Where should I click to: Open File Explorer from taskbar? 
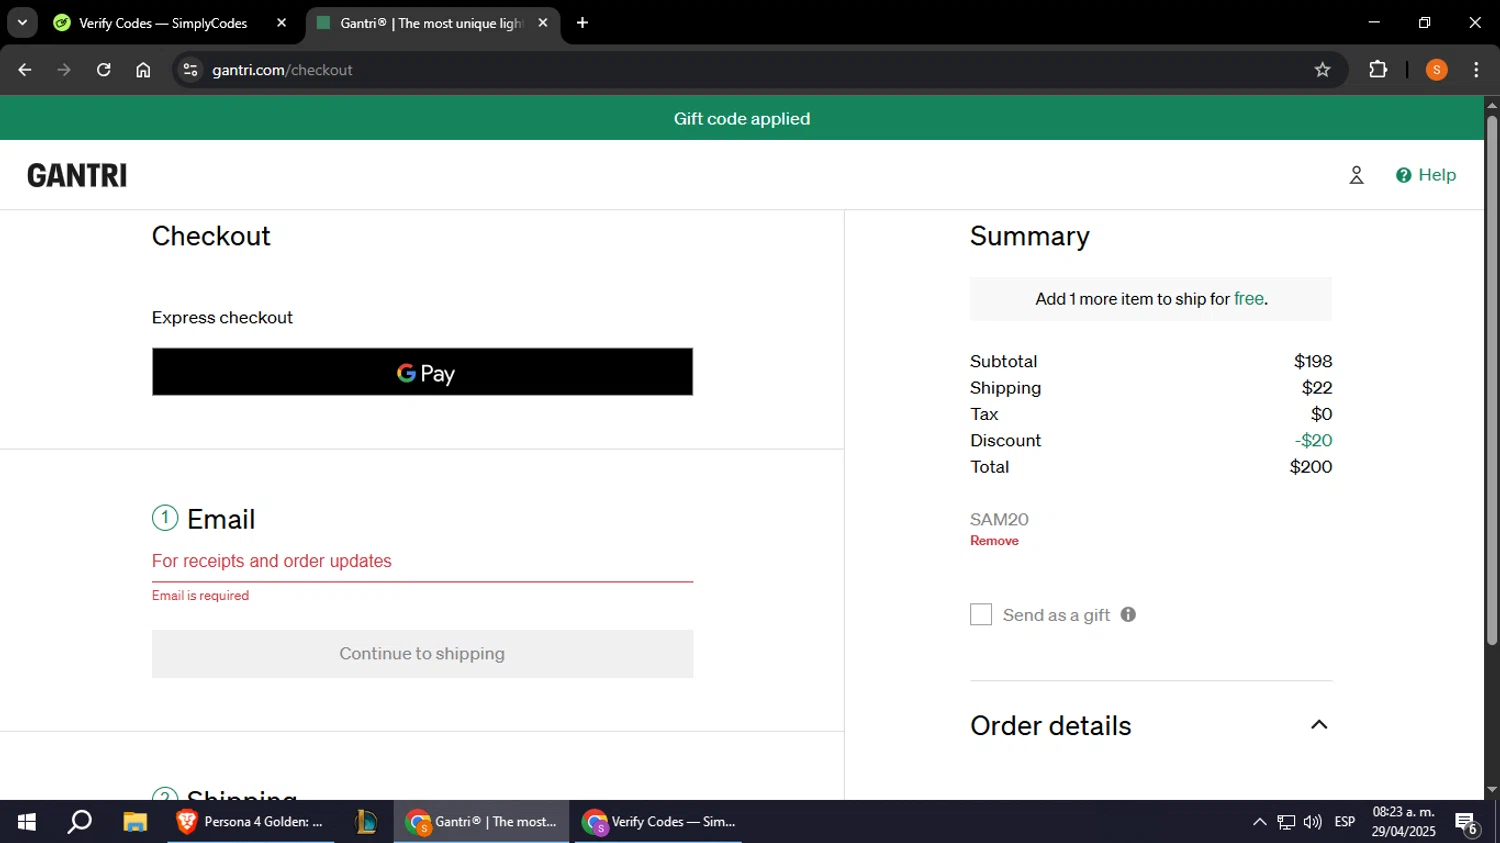point(135,822)
